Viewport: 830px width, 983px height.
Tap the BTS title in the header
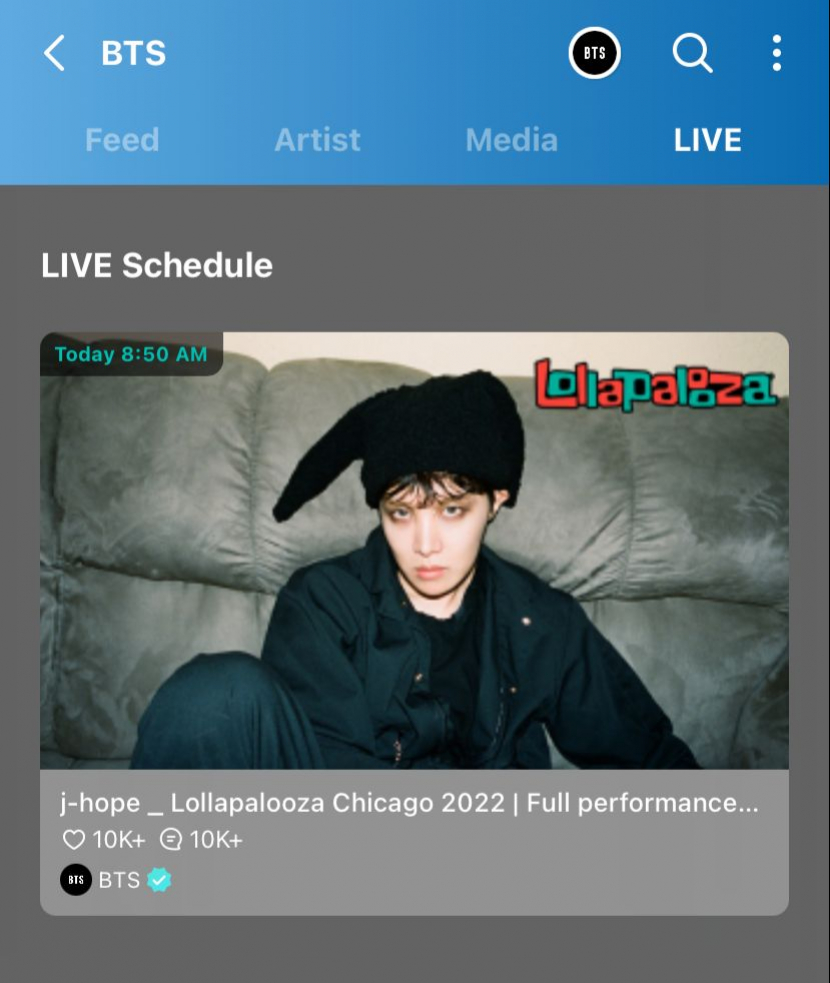134,53
